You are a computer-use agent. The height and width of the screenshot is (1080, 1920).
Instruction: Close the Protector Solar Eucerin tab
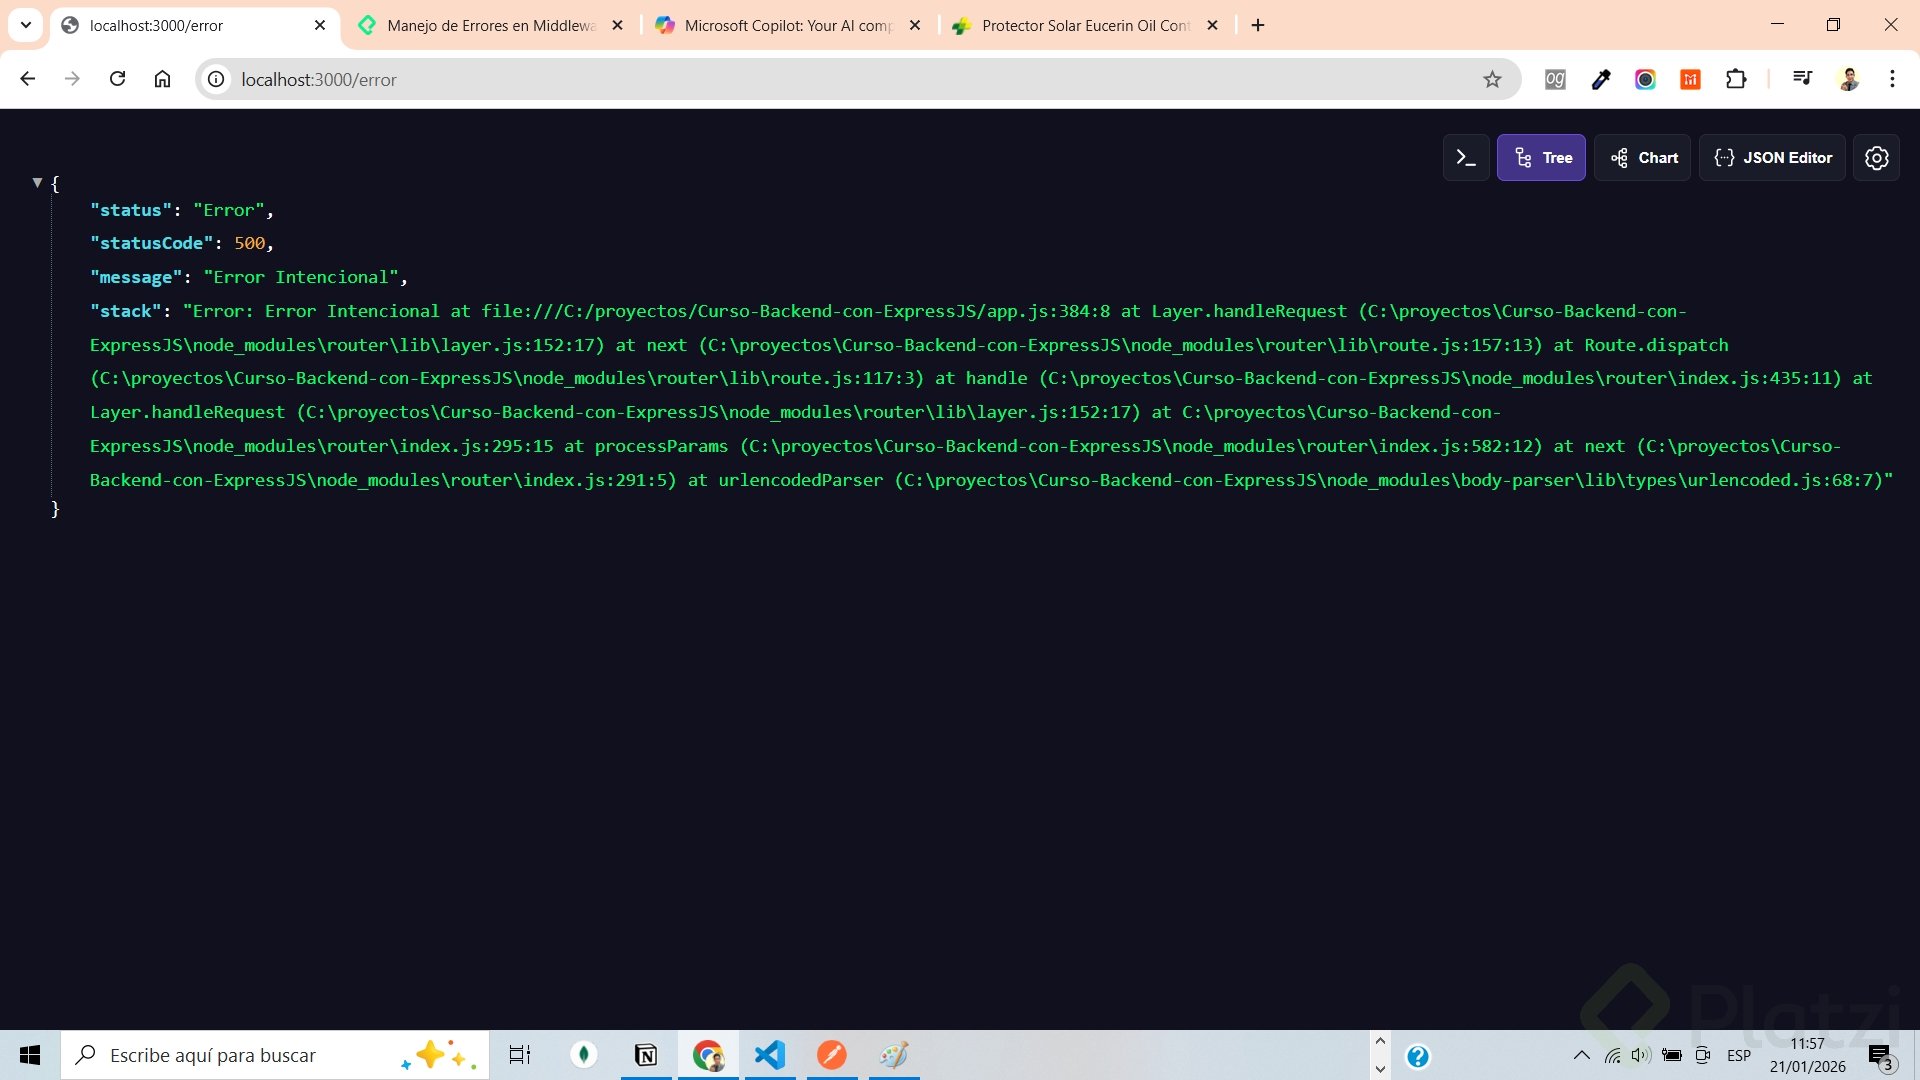[1212, 26]
